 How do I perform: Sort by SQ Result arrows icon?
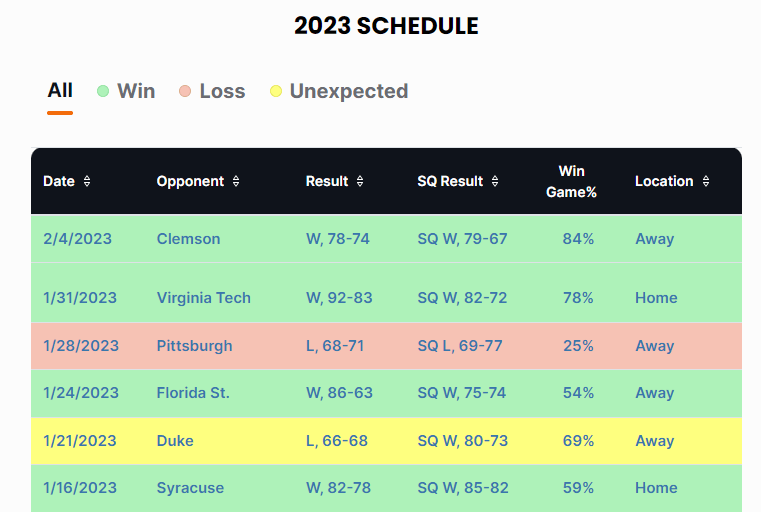(x=495, y=182)
